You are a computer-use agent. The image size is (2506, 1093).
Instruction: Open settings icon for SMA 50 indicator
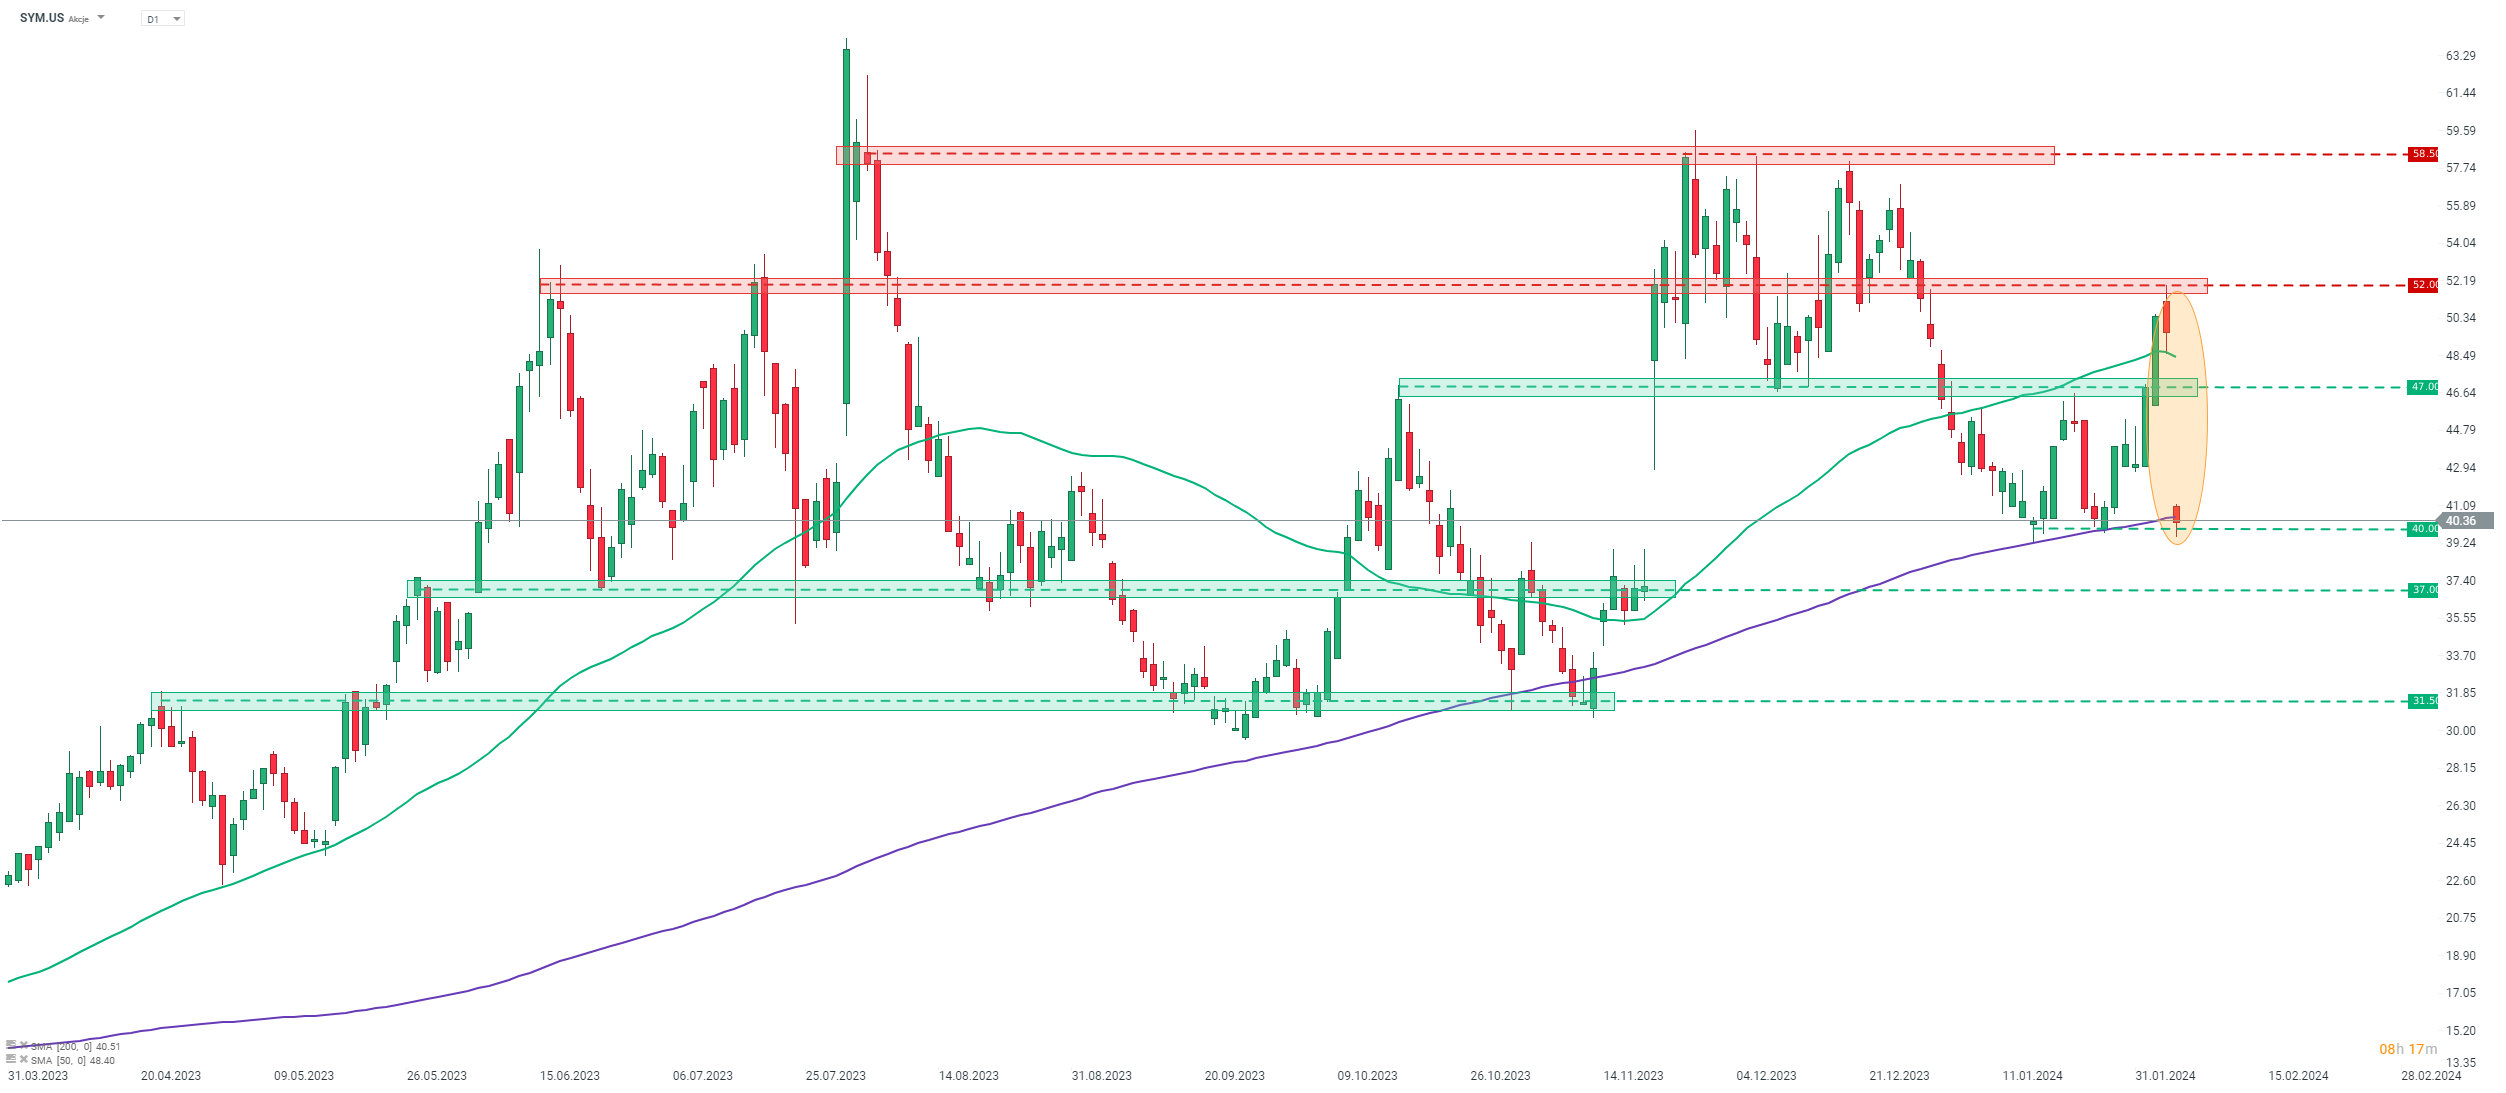(x=11, y=1059)
